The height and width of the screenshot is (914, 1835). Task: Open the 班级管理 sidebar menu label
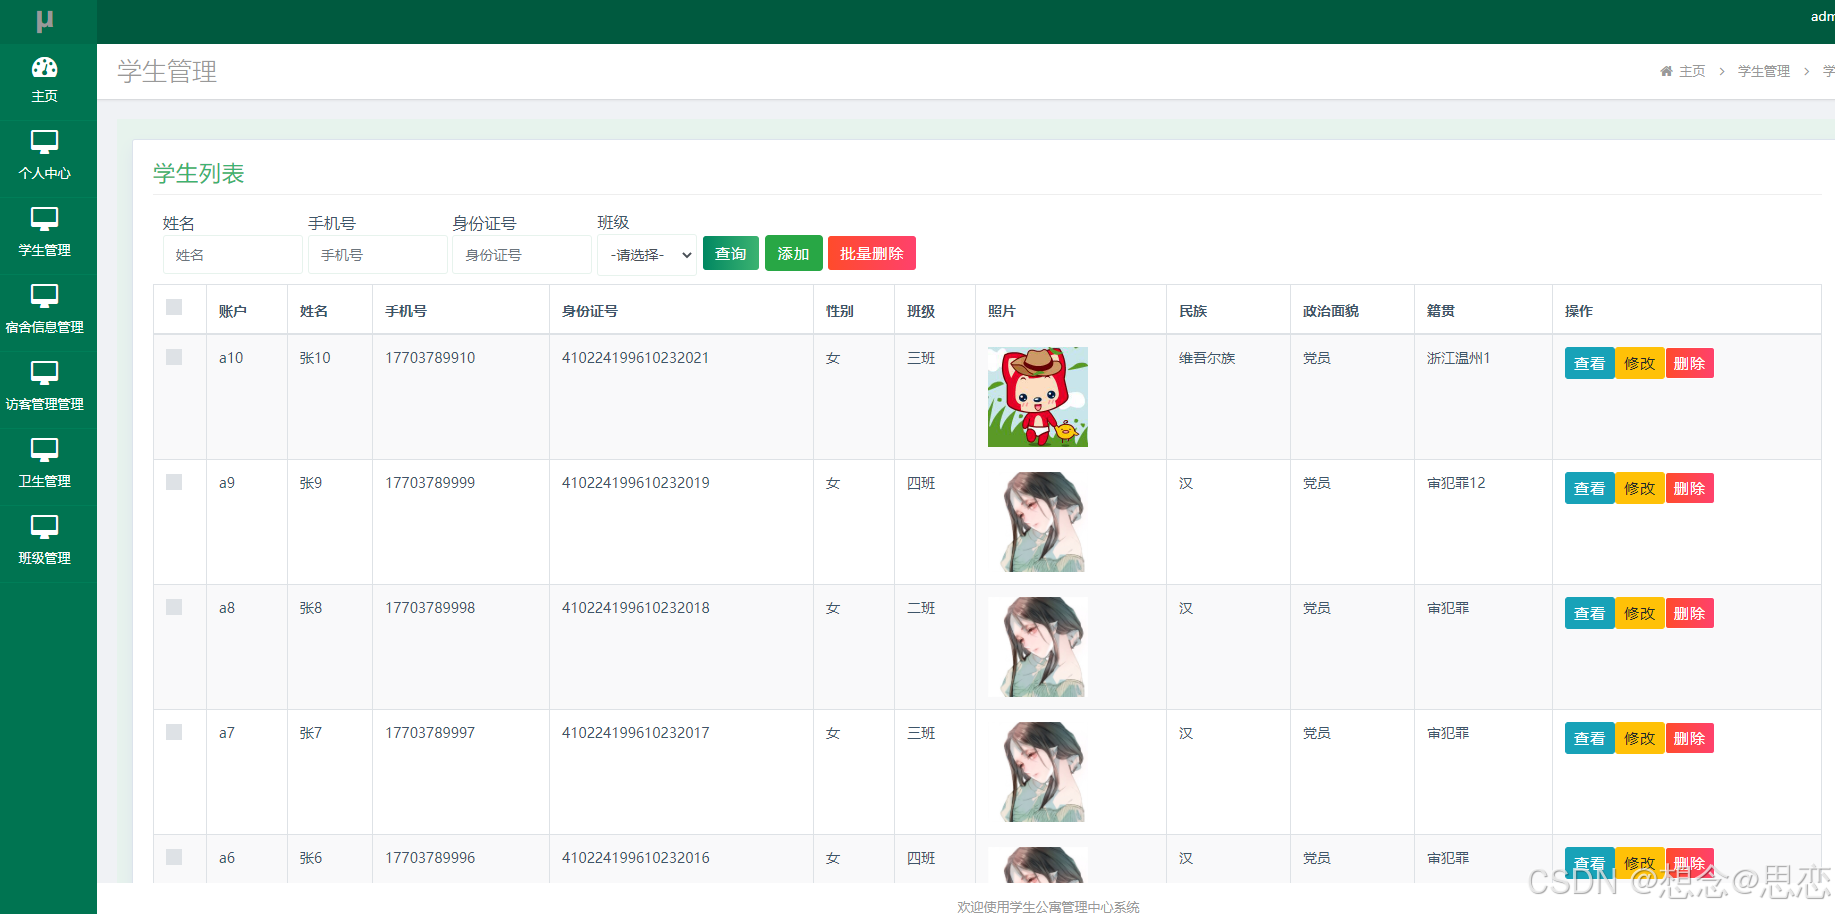click(x=45, y=558)
